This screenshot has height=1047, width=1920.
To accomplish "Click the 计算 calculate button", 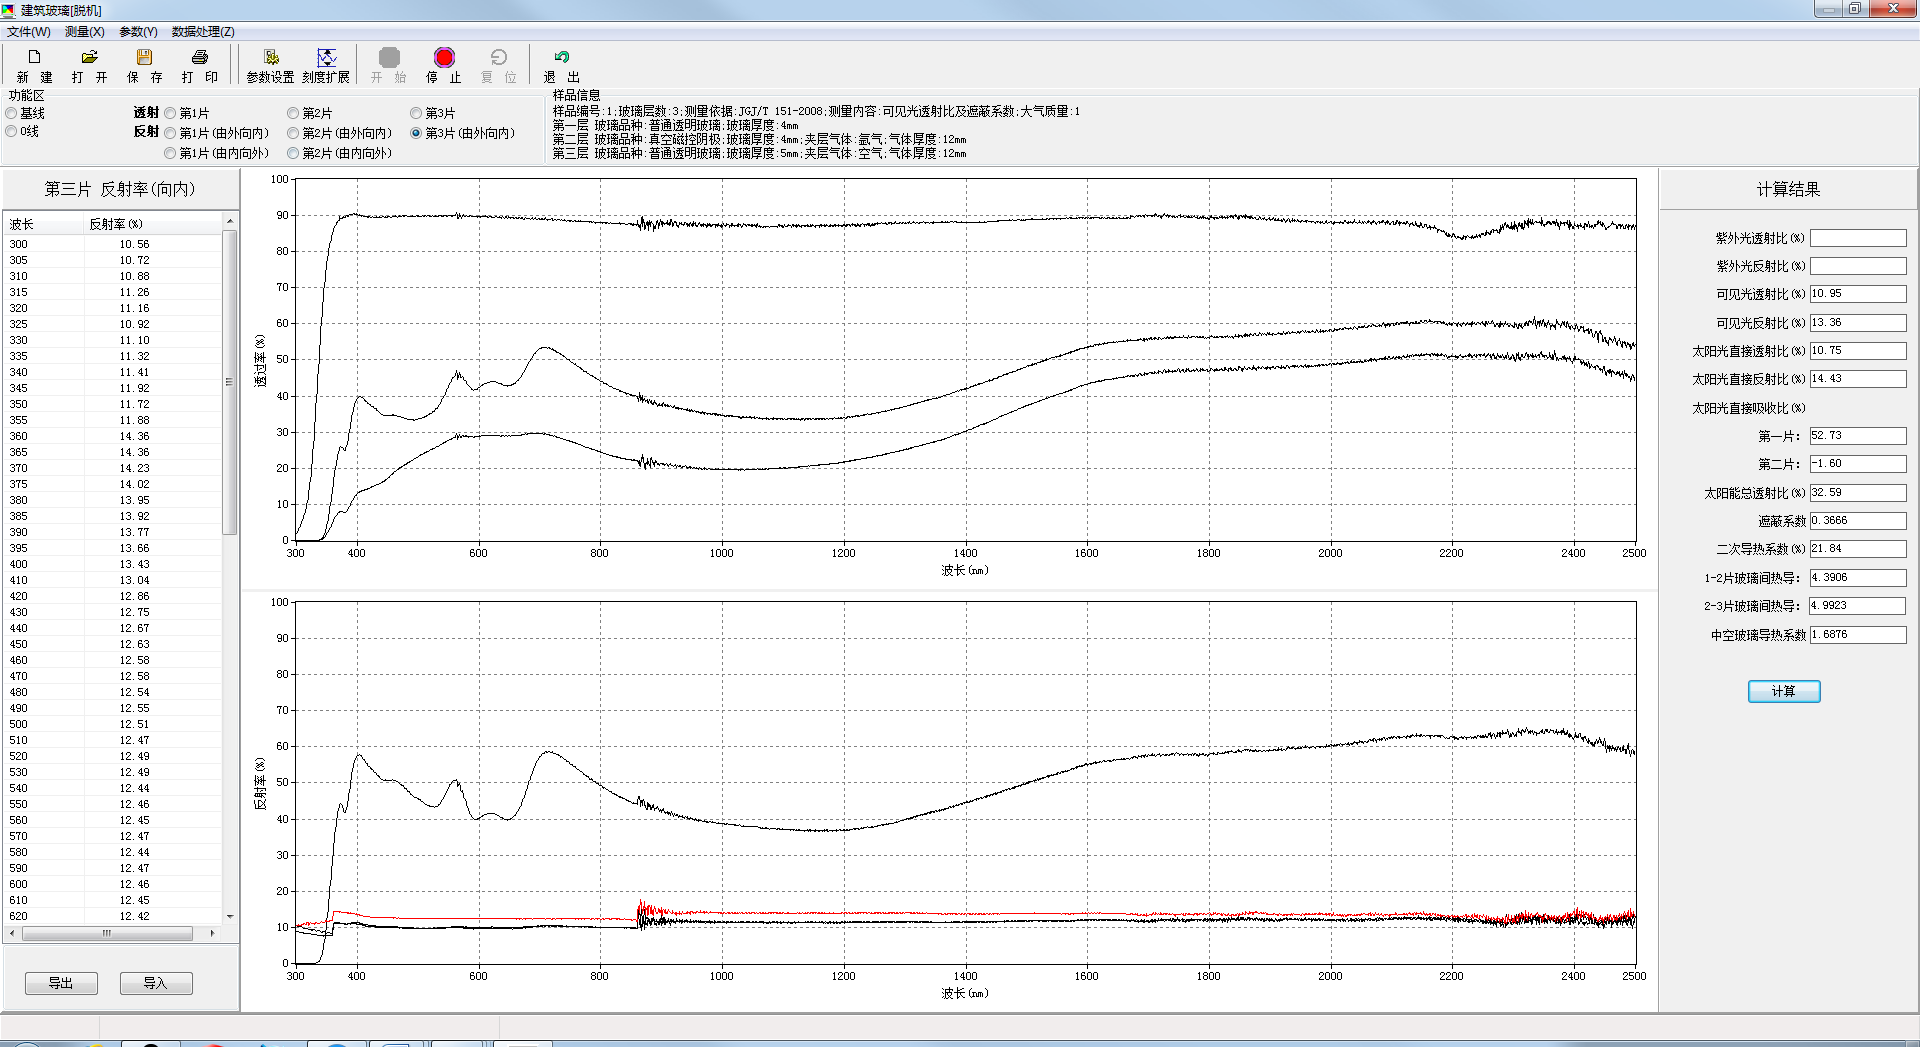I will 1783,691.
